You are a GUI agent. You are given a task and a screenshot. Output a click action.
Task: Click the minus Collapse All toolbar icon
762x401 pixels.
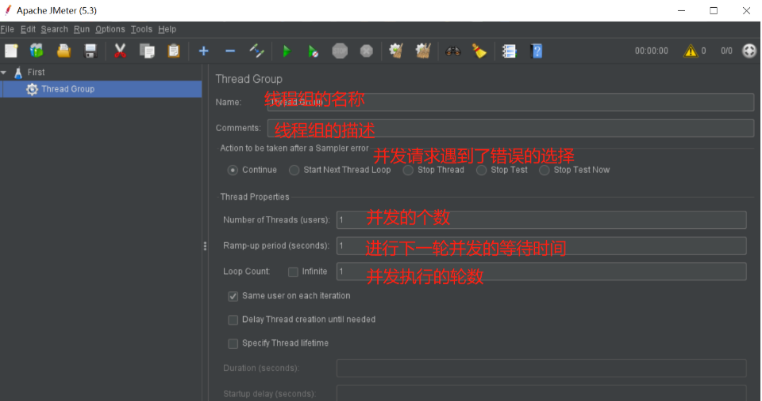coord(230,50)
